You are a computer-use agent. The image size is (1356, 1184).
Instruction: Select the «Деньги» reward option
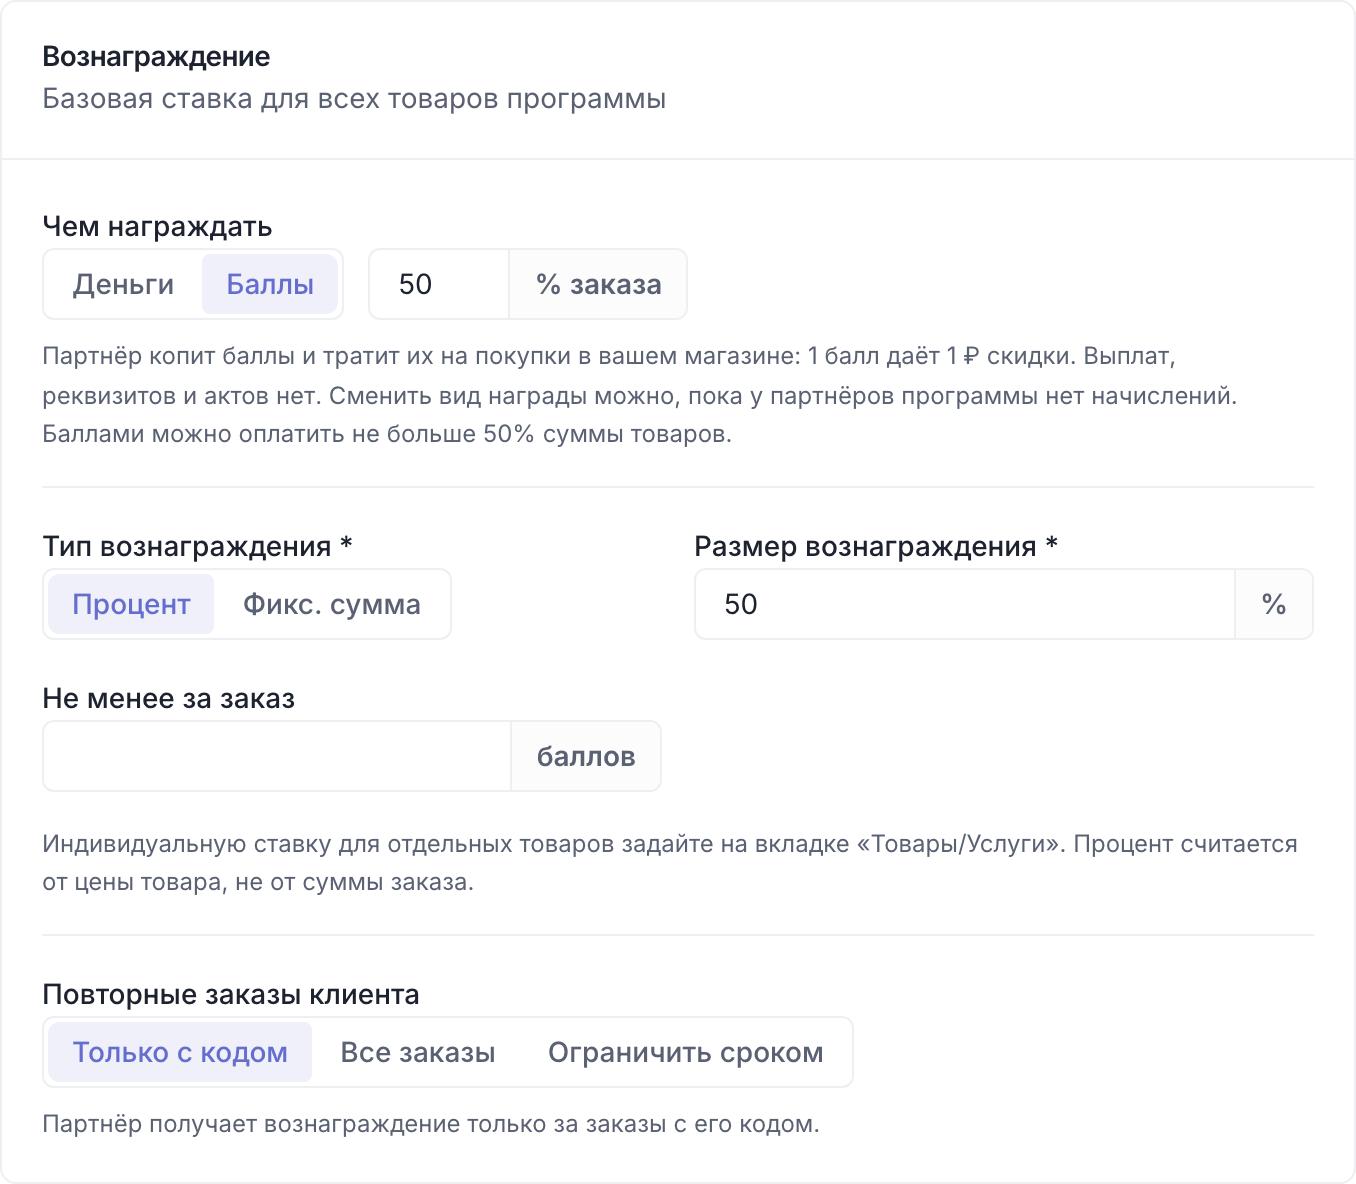123,284
